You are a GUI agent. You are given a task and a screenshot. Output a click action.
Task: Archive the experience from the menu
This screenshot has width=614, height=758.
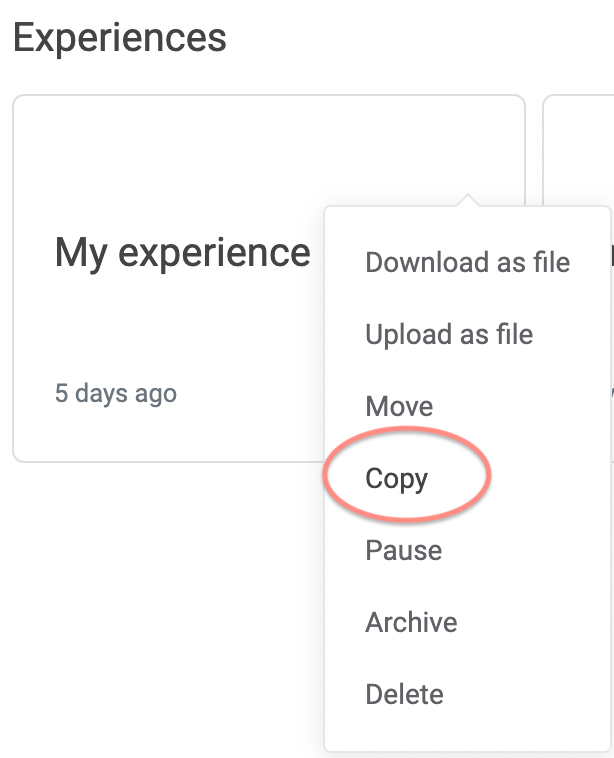[x=411, y=622]
